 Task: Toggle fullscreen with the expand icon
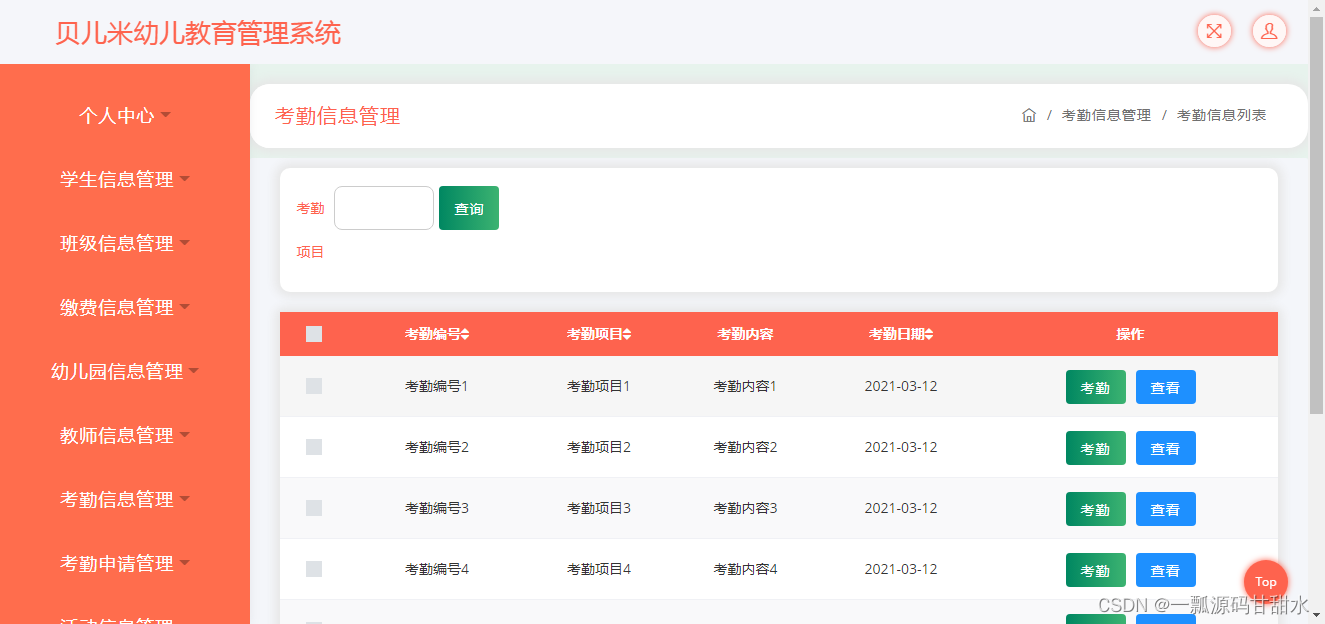tap(1214, 31)
